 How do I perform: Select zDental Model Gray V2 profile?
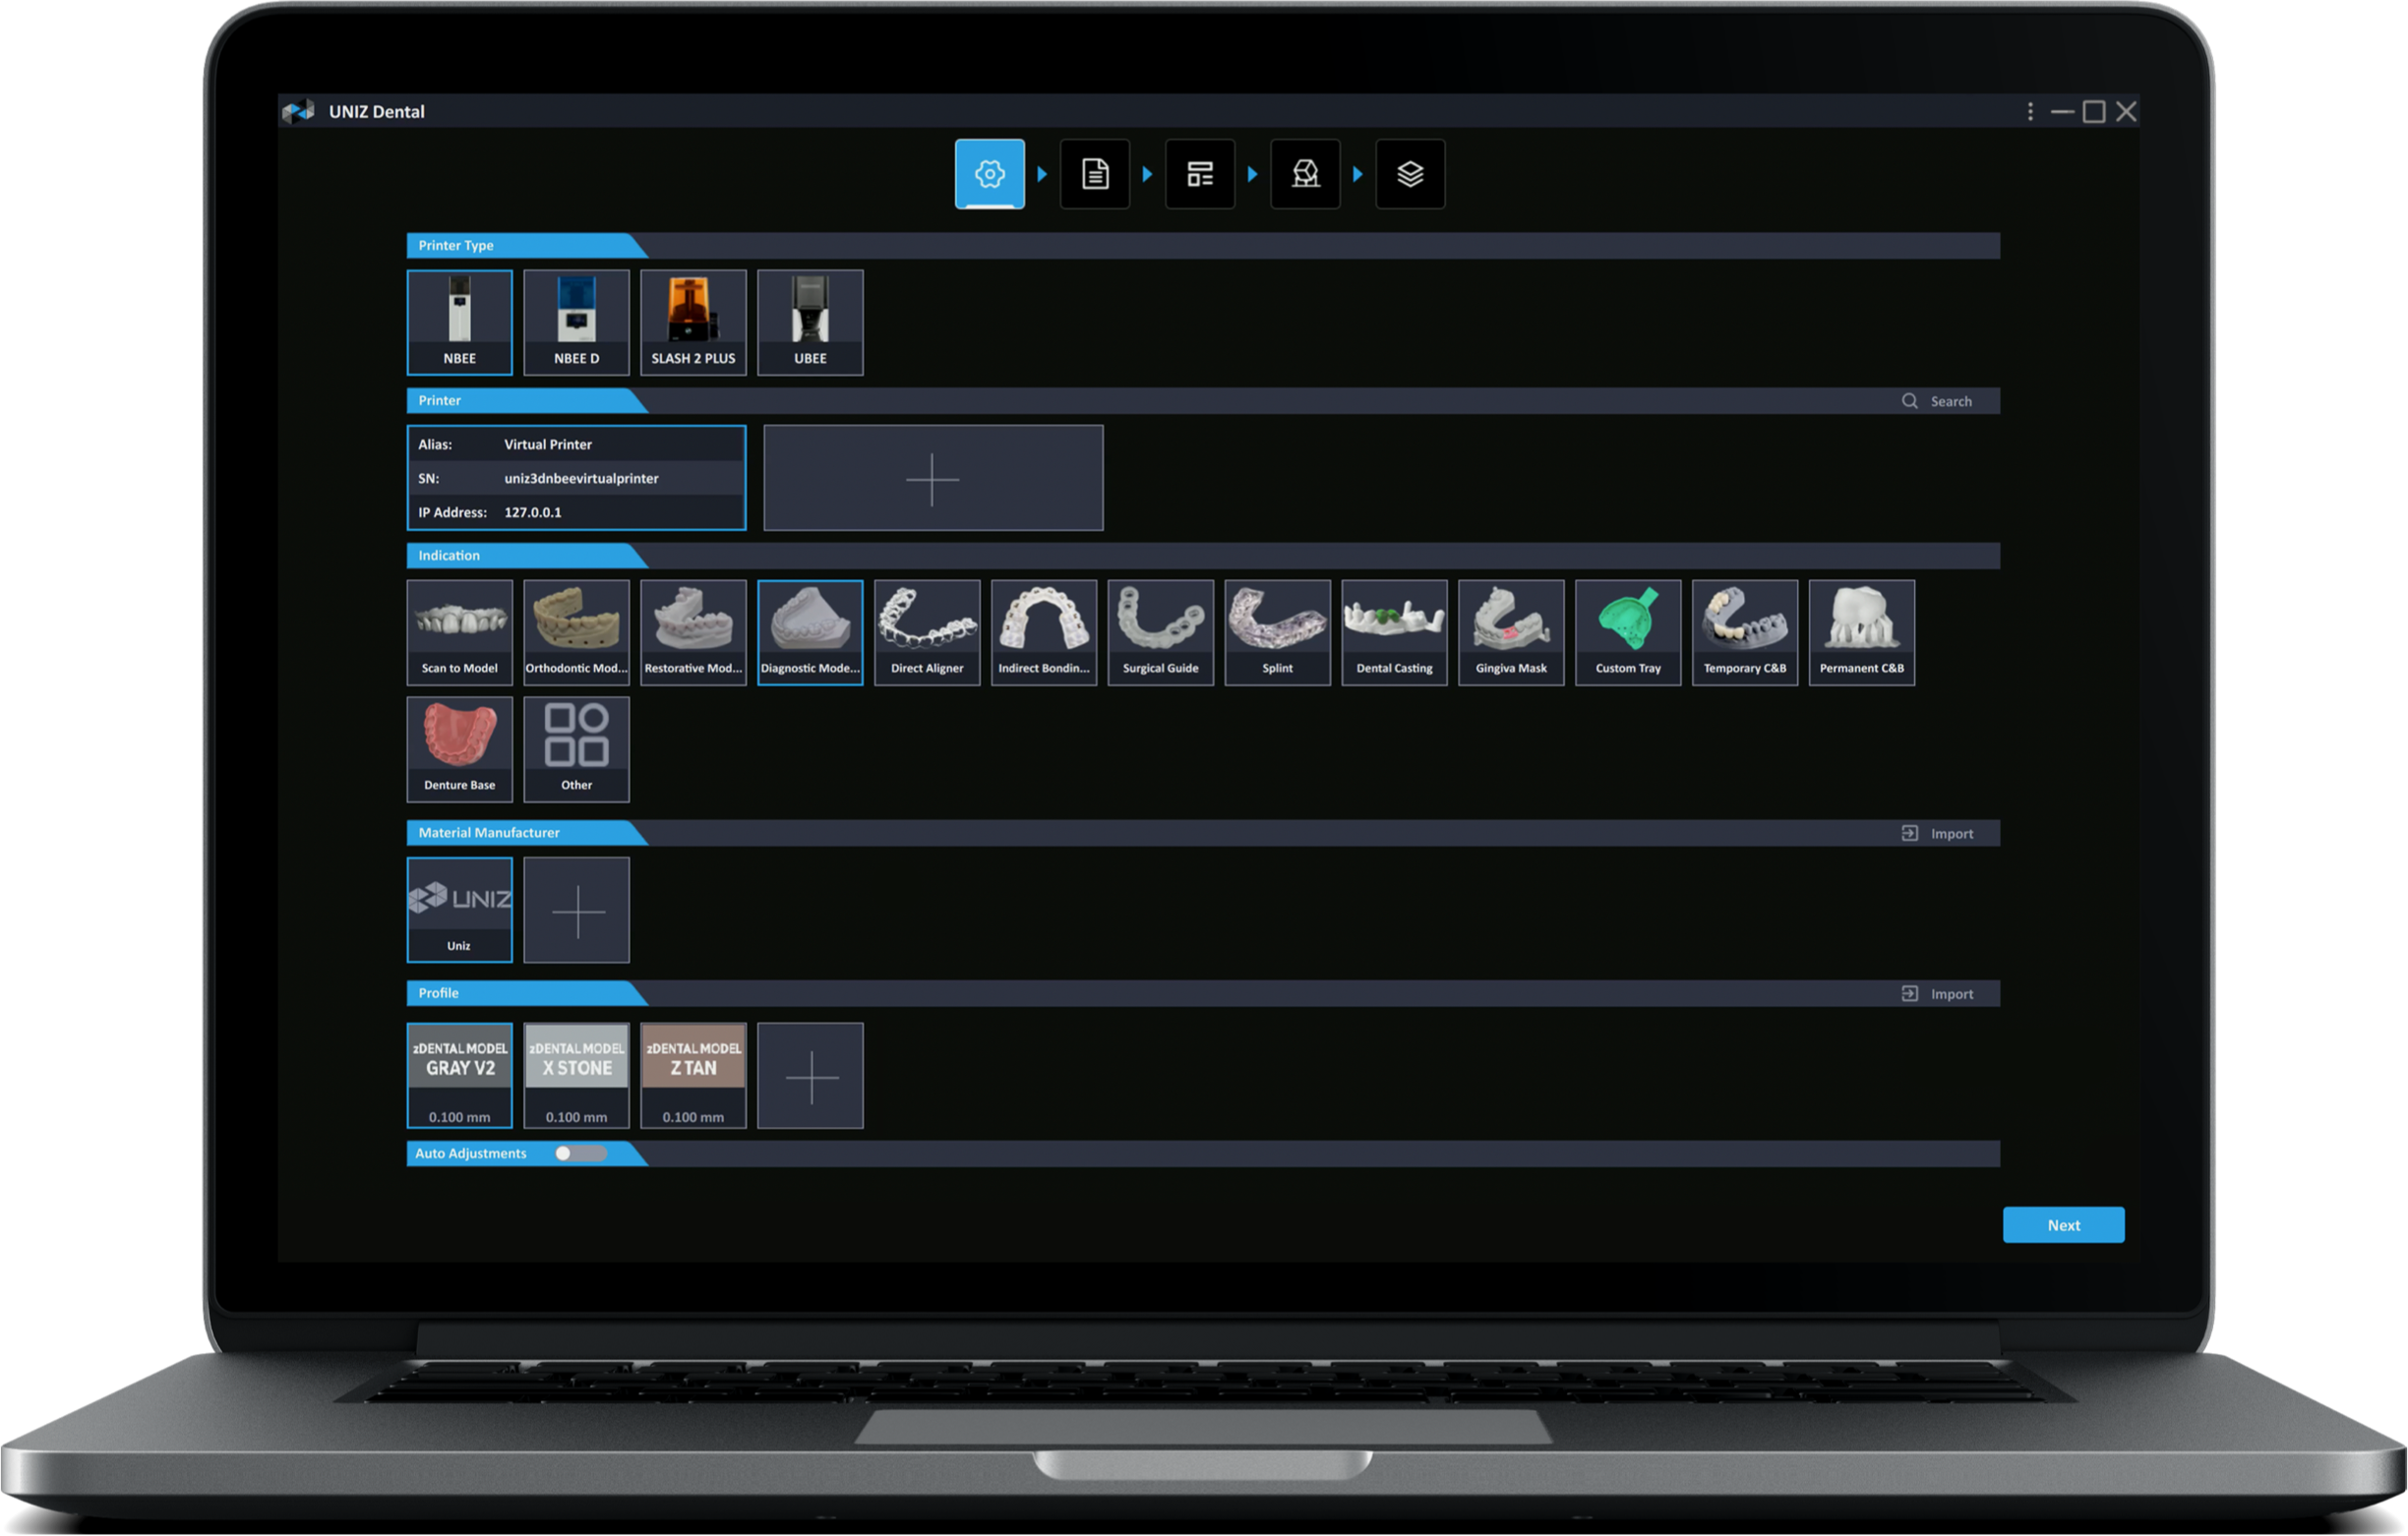(x=459, y=1075)
